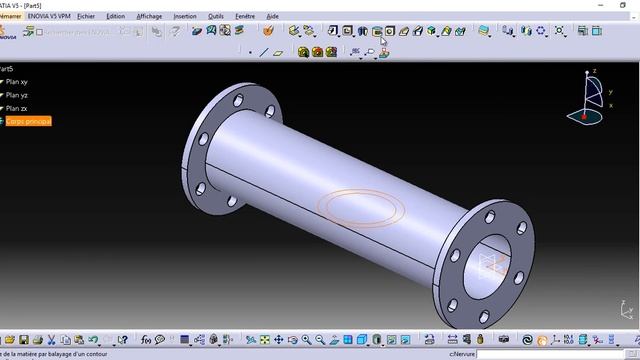Click the Undo icon

pyautogui.click(x=93, y=340)
